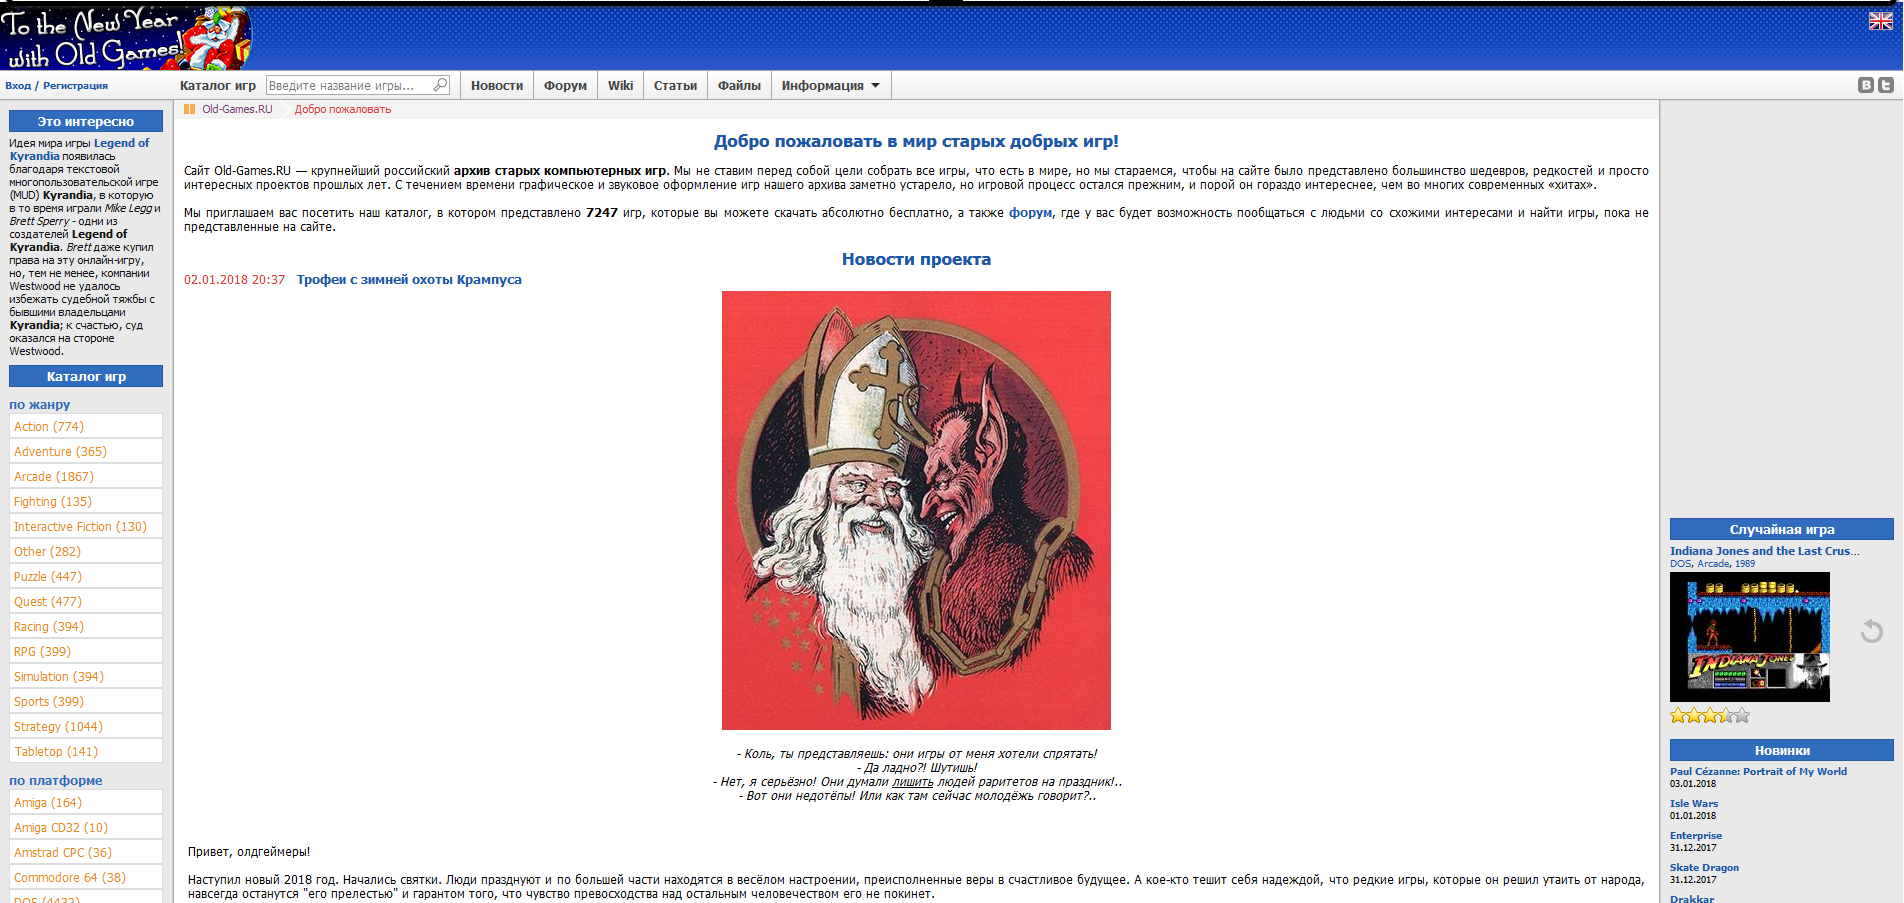Open the news post Трофеи с зимней охоты Крампуса
The image size is (1904, 903).
pos(409,280)
